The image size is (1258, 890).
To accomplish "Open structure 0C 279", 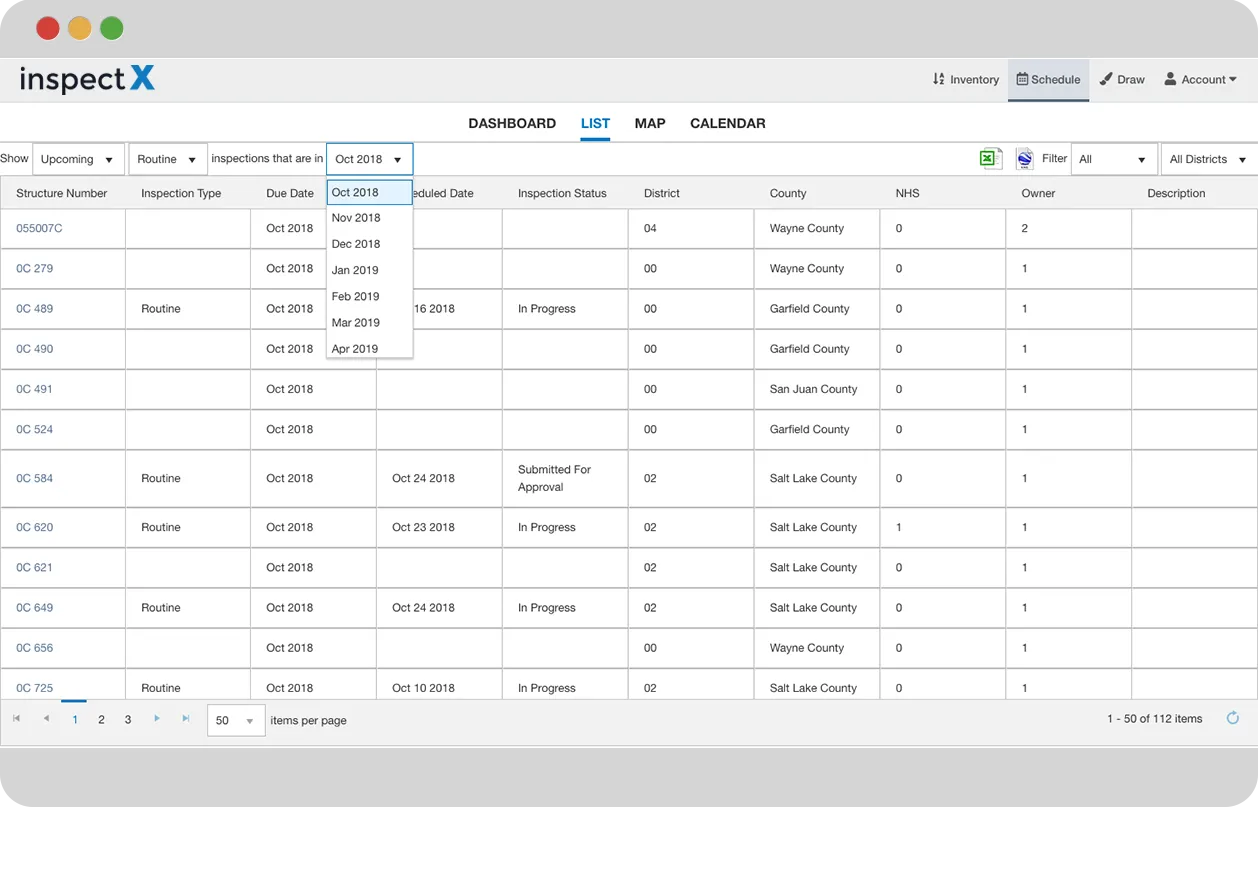I will pyautogui.click(x=35, y=268).
